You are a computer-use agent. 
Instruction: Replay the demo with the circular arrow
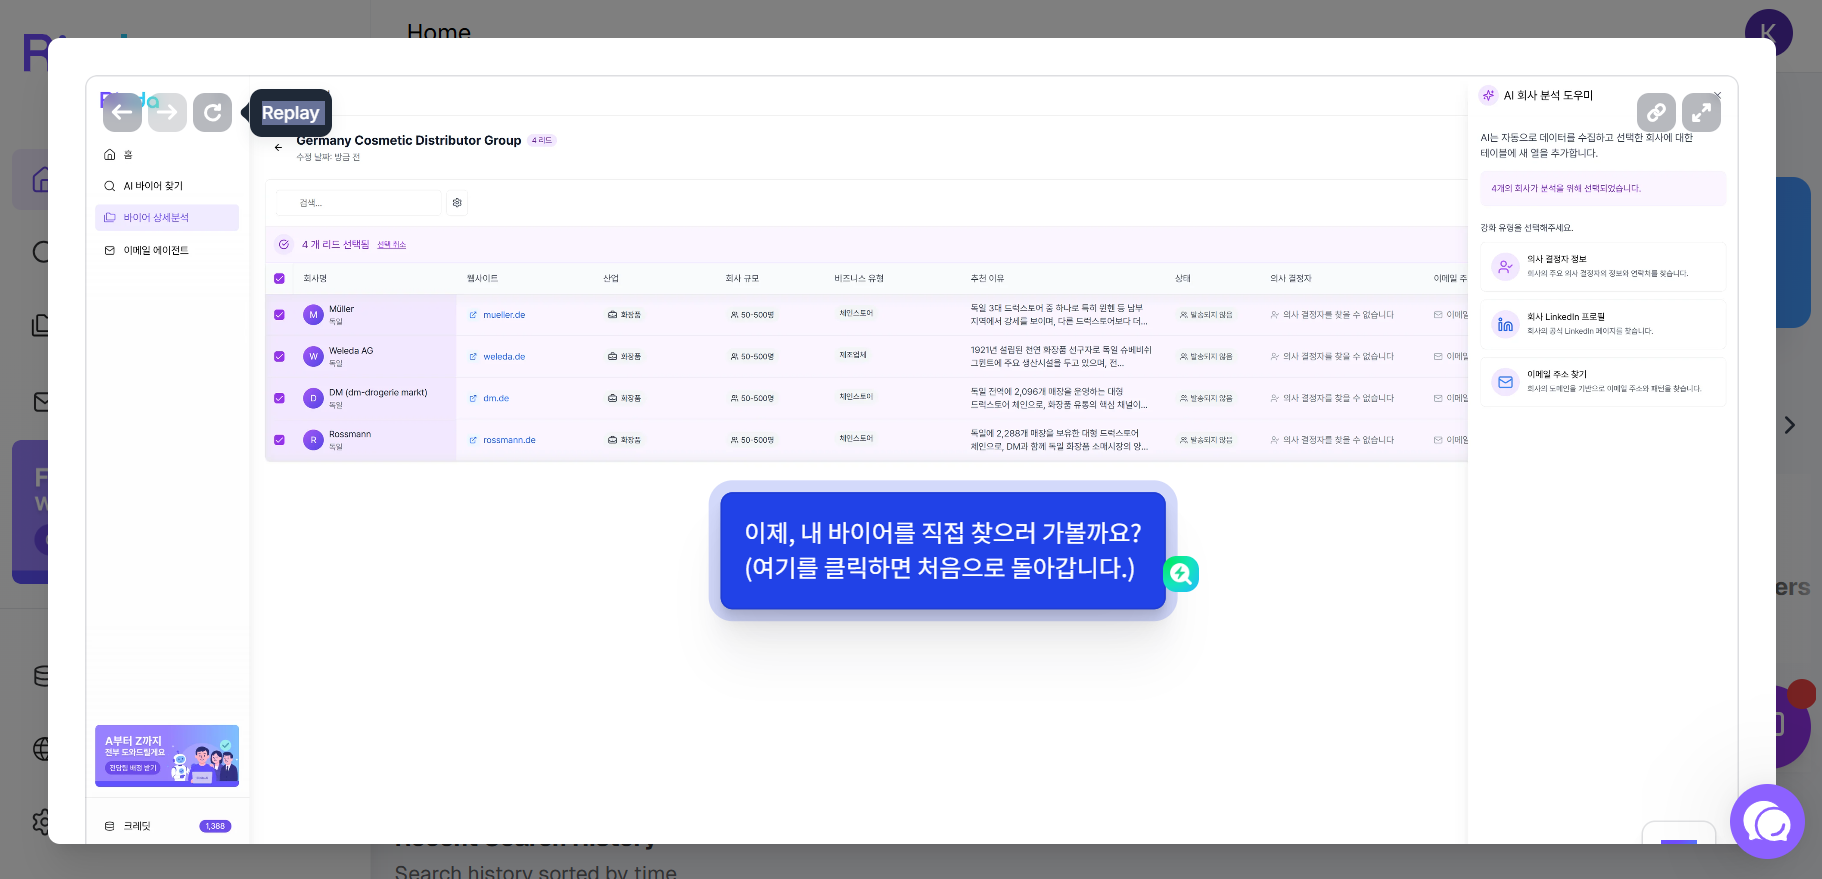(x=212, y=112)
